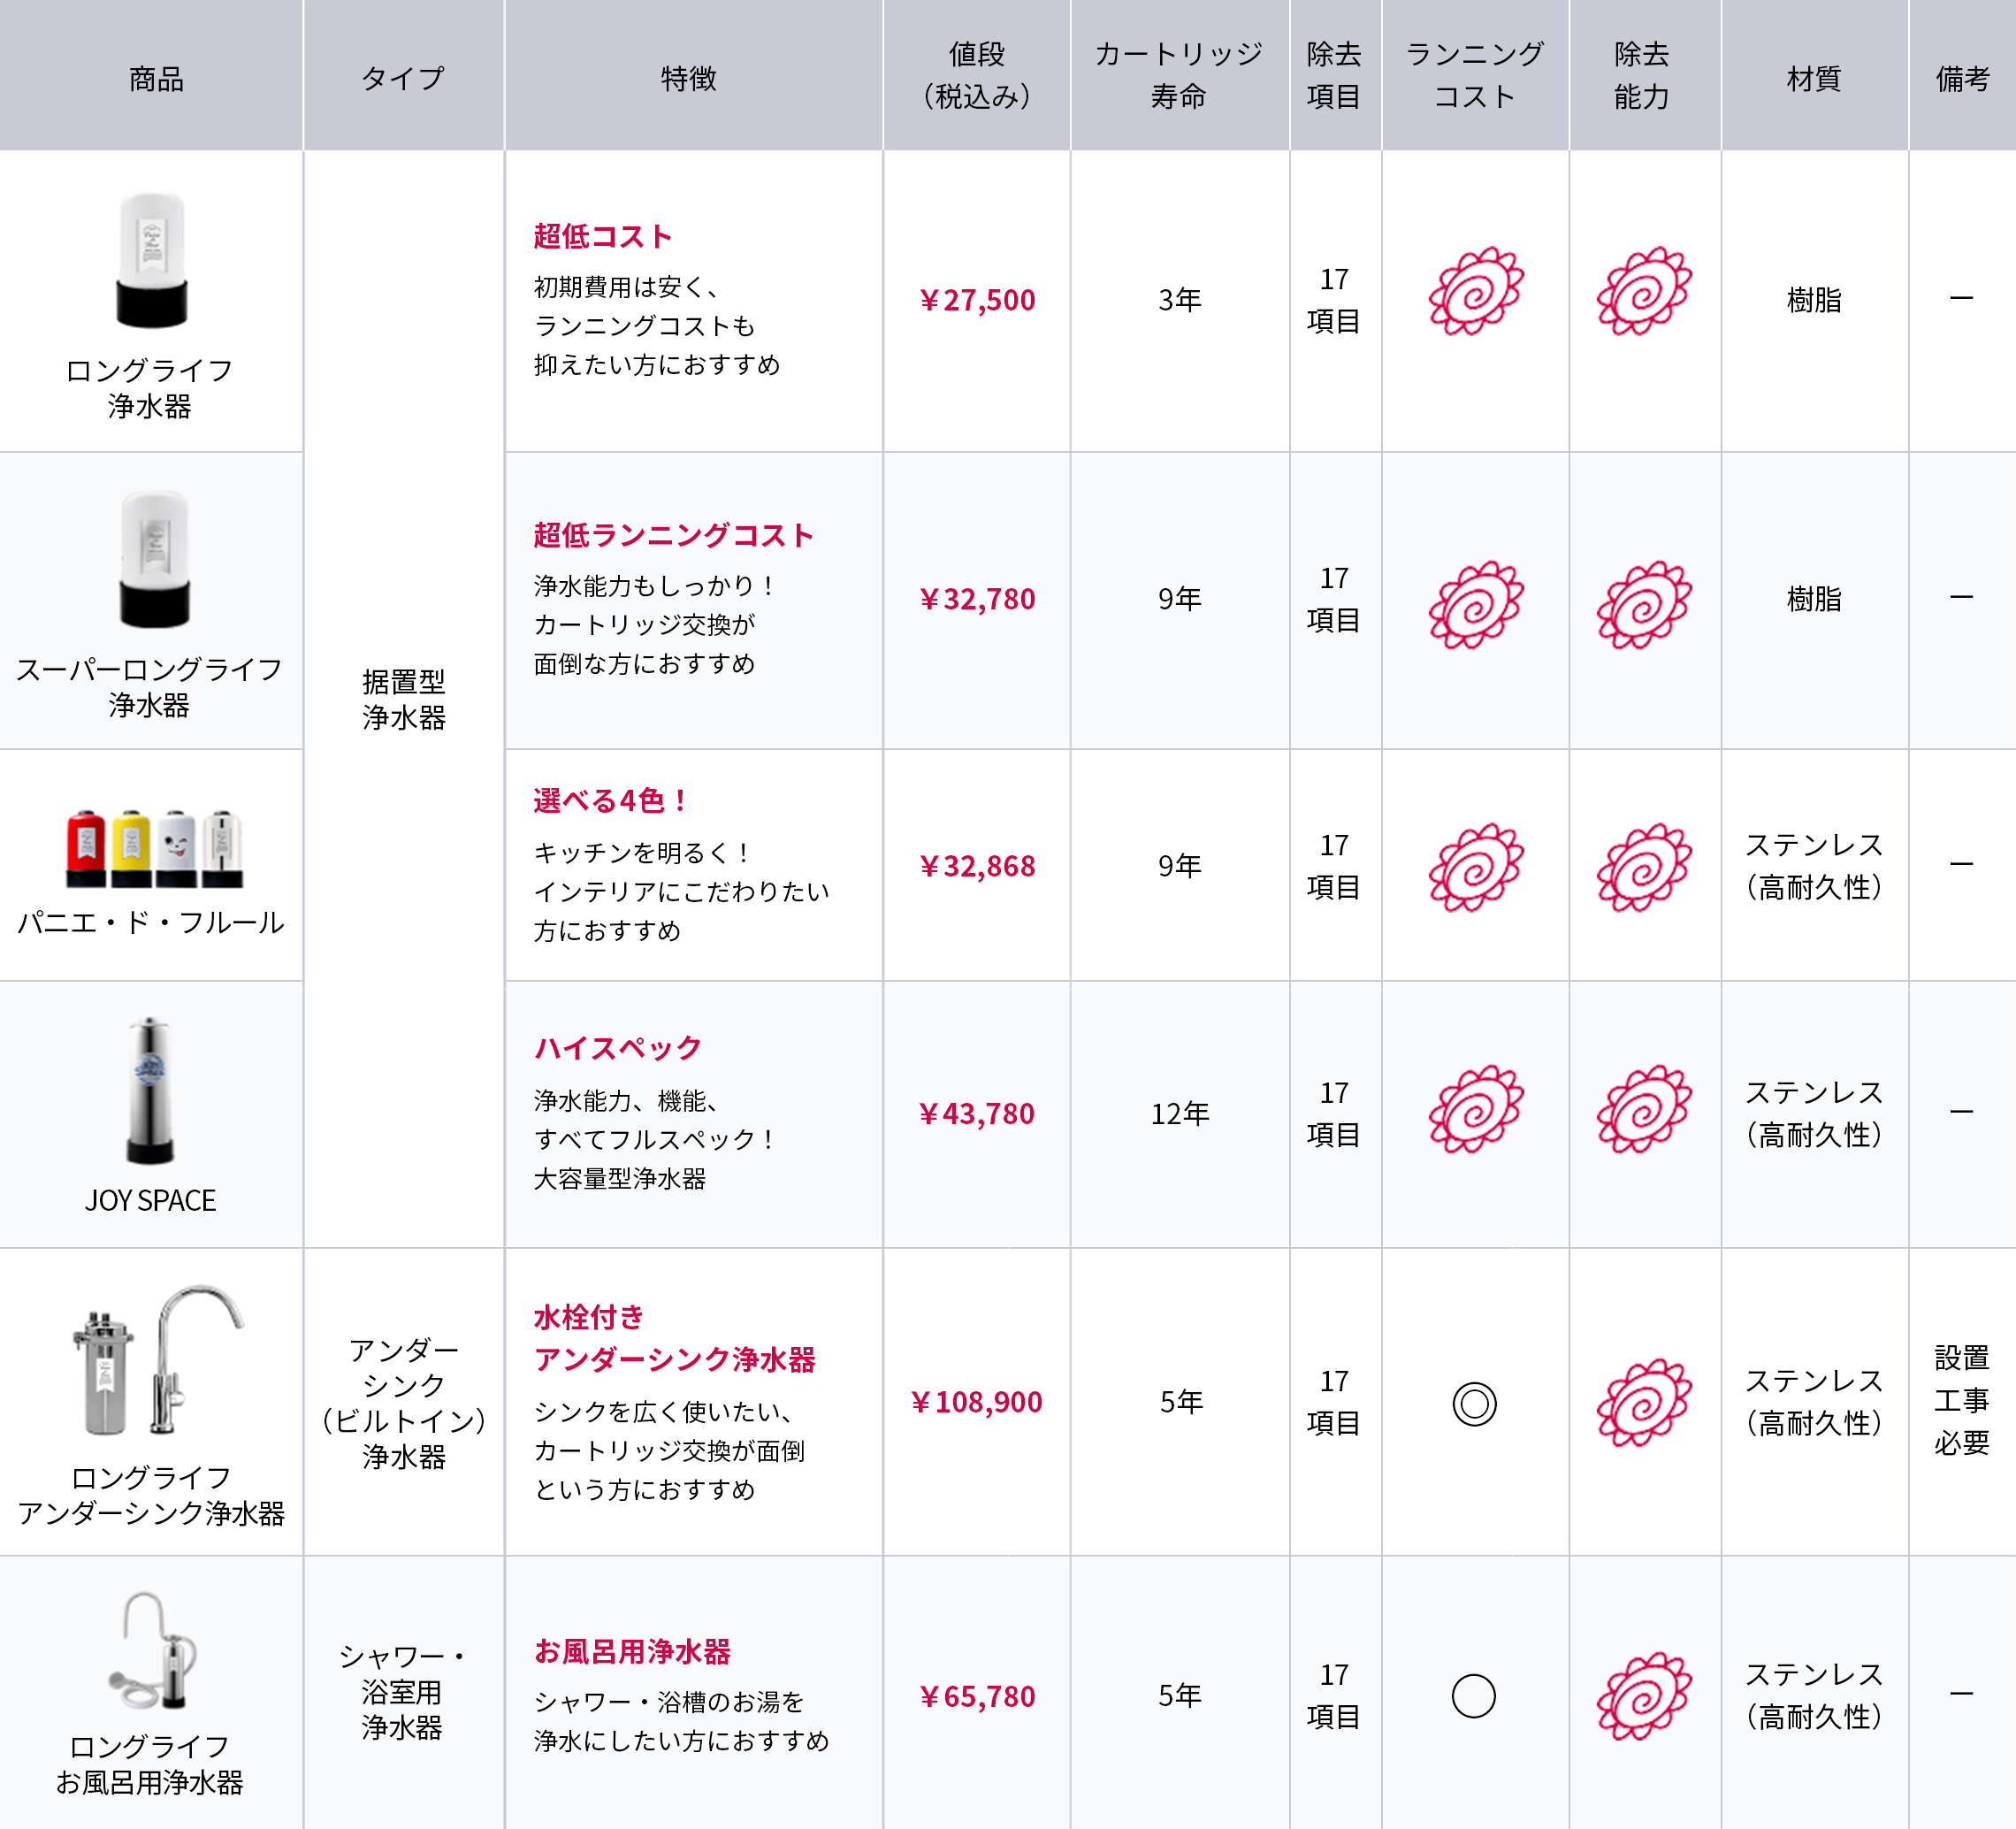Click single-circle running cost icon in ¥65,780 row
Viewport: 2016px width, 1829px height.
[x=1473, y=1696]
